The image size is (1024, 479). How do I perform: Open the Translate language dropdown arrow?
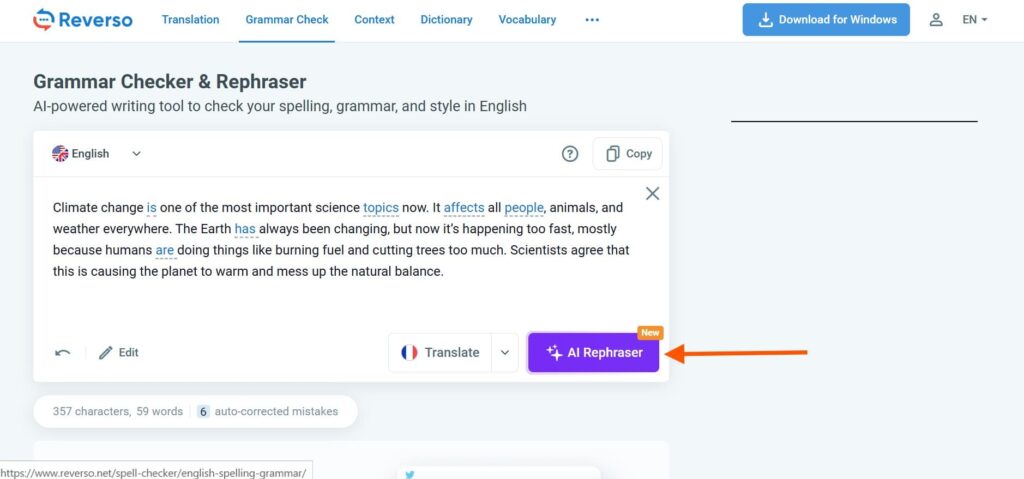tap(505, 353)
